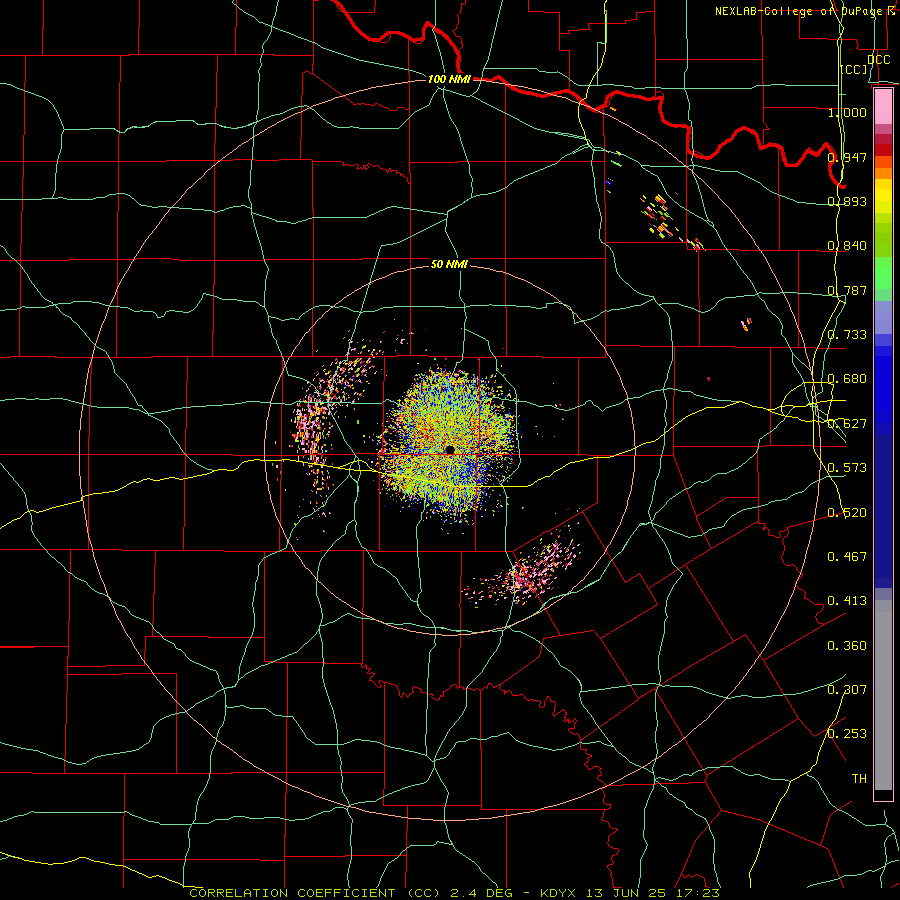Click the 0.520 scale value
Viewport: 900px width, 900px height.
tap(847, 513)
